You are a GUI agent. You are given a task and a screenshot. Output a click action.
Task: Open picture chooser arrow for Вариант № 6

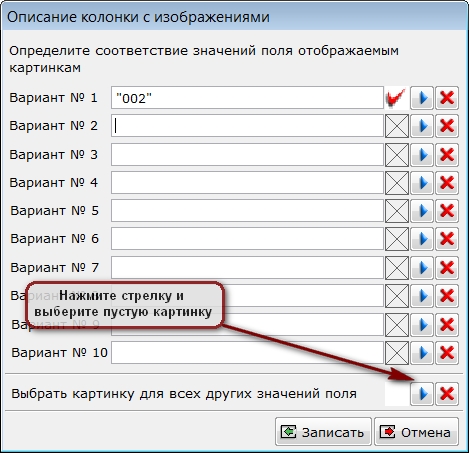click(x=422, y=239)
